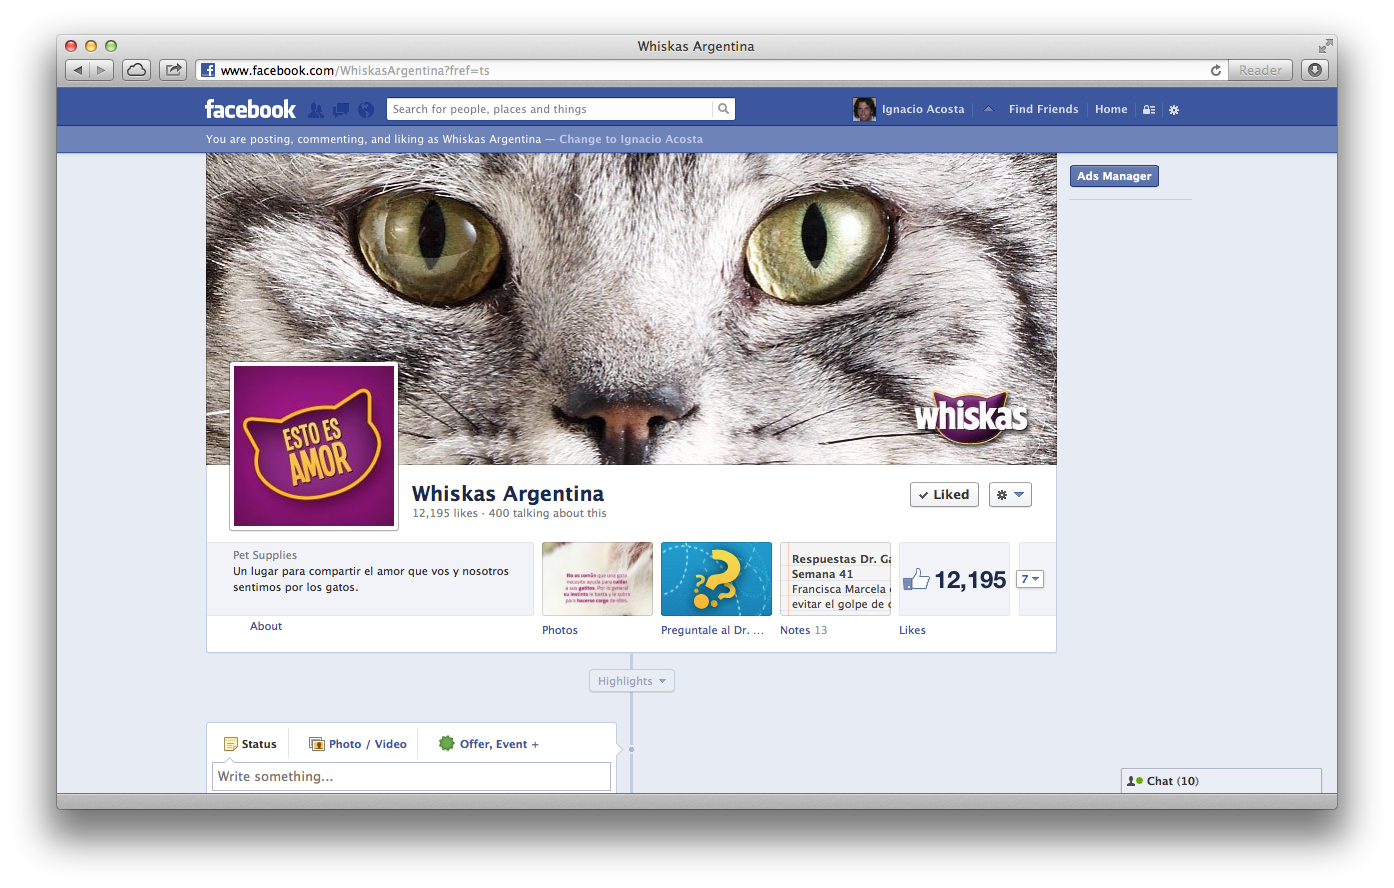
Task: Toggle the Liked button
Action: click(944, 495)
